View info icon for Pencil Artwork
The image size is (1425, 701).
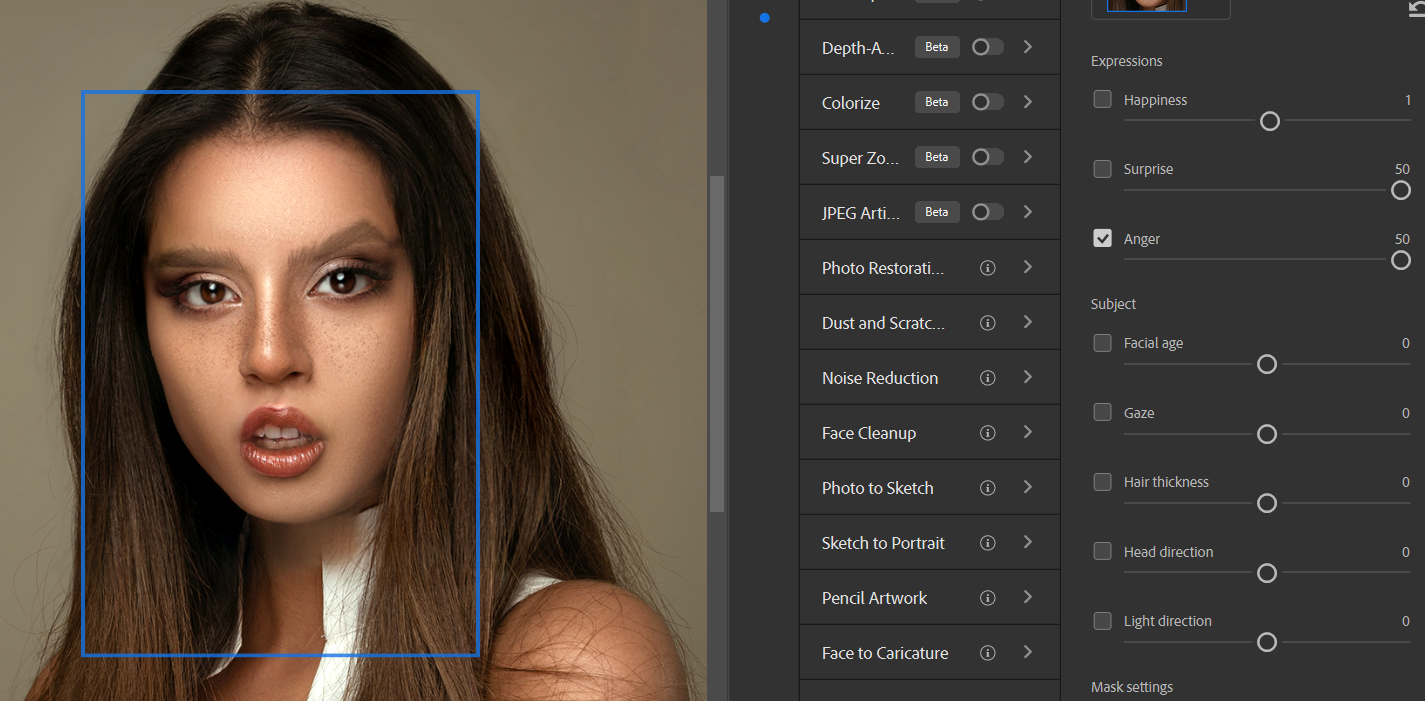(x=988, y=598)
